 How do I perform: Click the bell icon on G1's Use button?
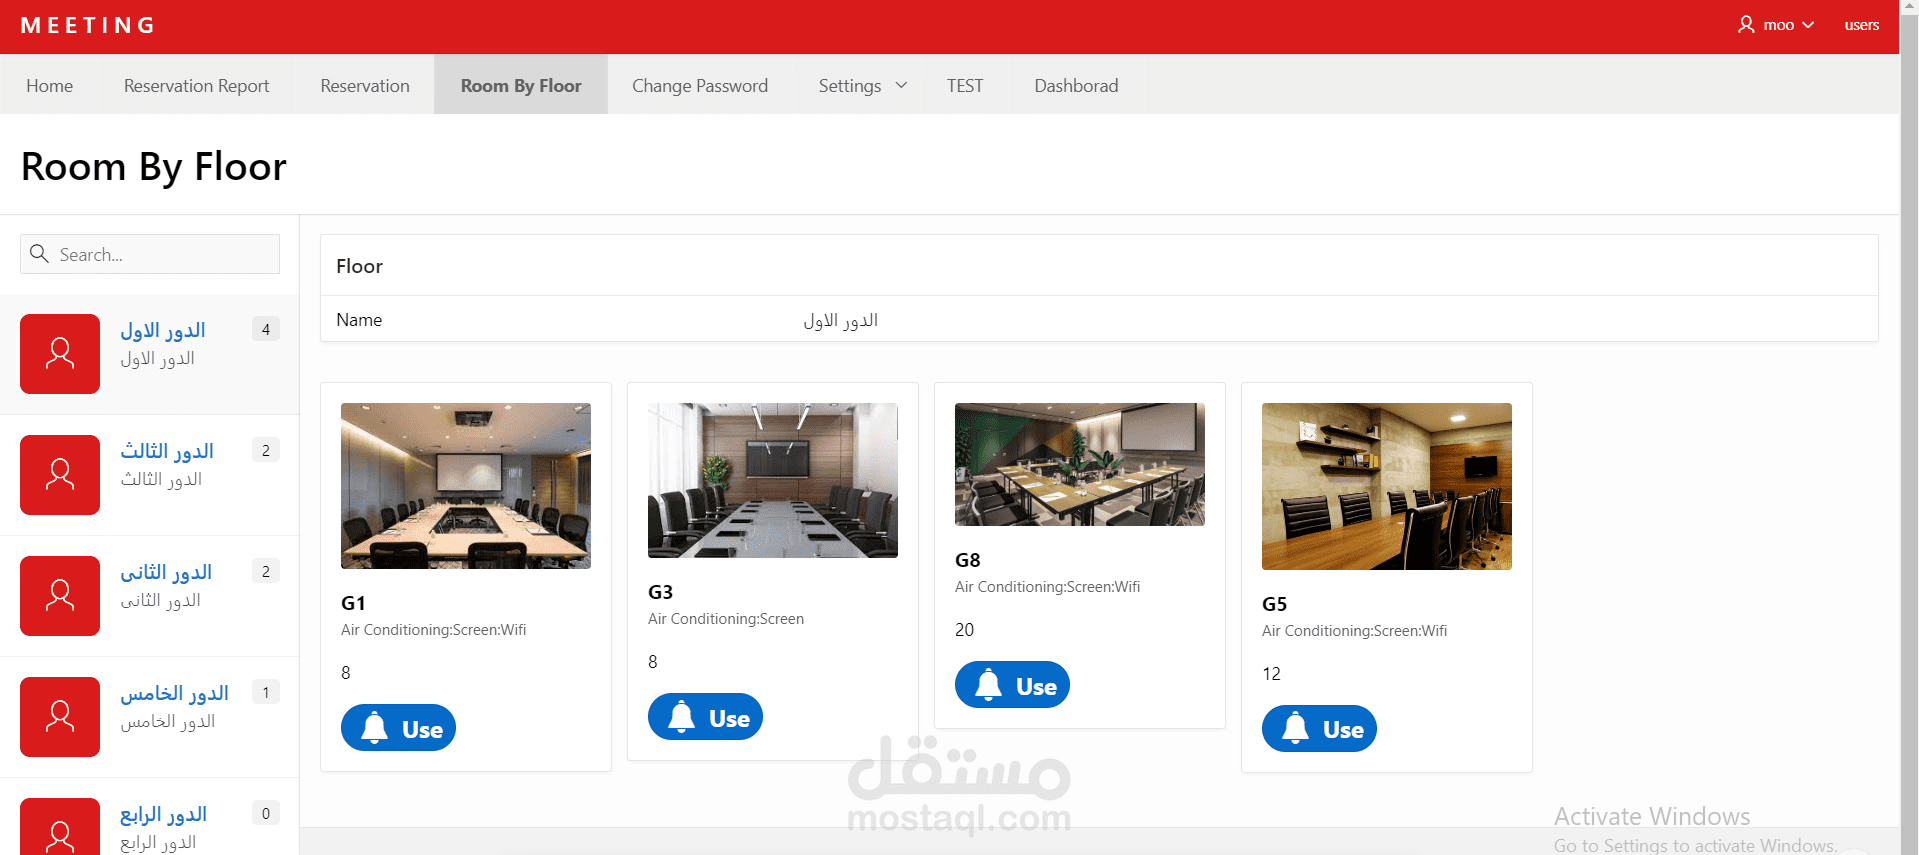point(375,728)
